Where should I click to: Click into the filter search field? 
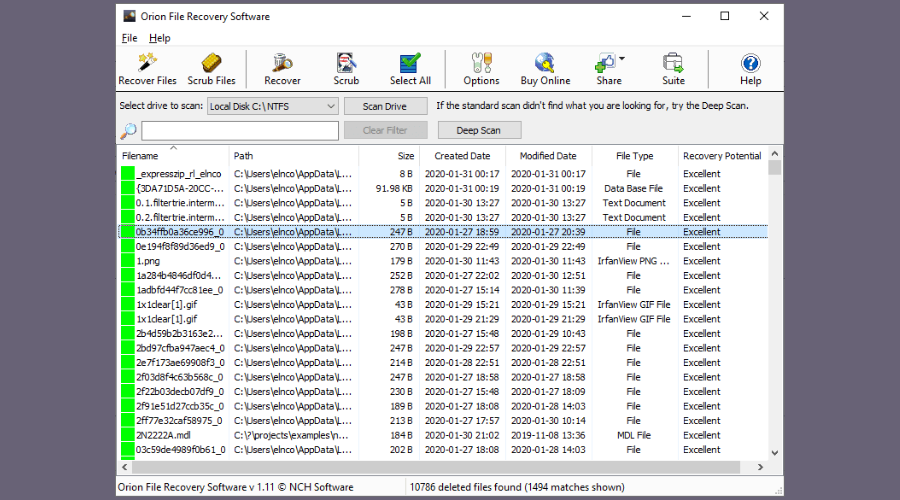click(x=240, y=130)
